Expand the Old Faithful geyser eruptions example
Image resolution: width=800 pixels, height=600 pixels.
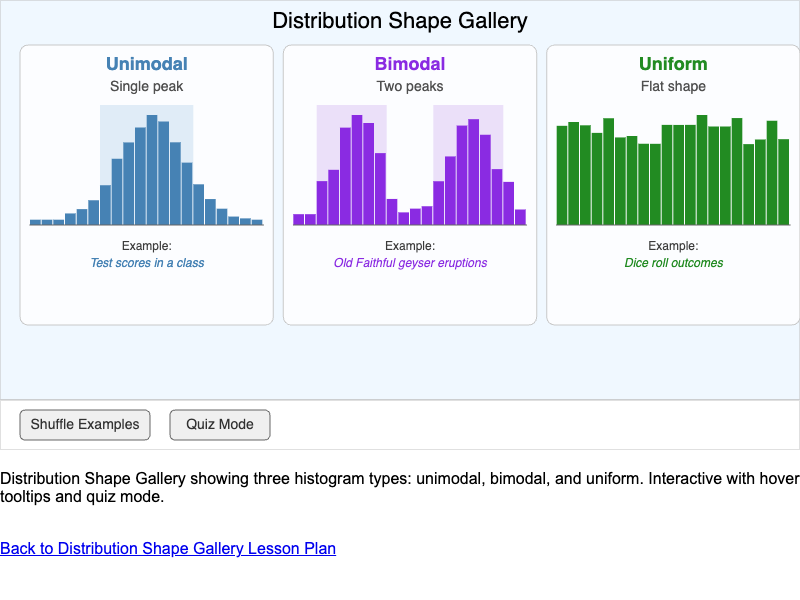point(410,261)
